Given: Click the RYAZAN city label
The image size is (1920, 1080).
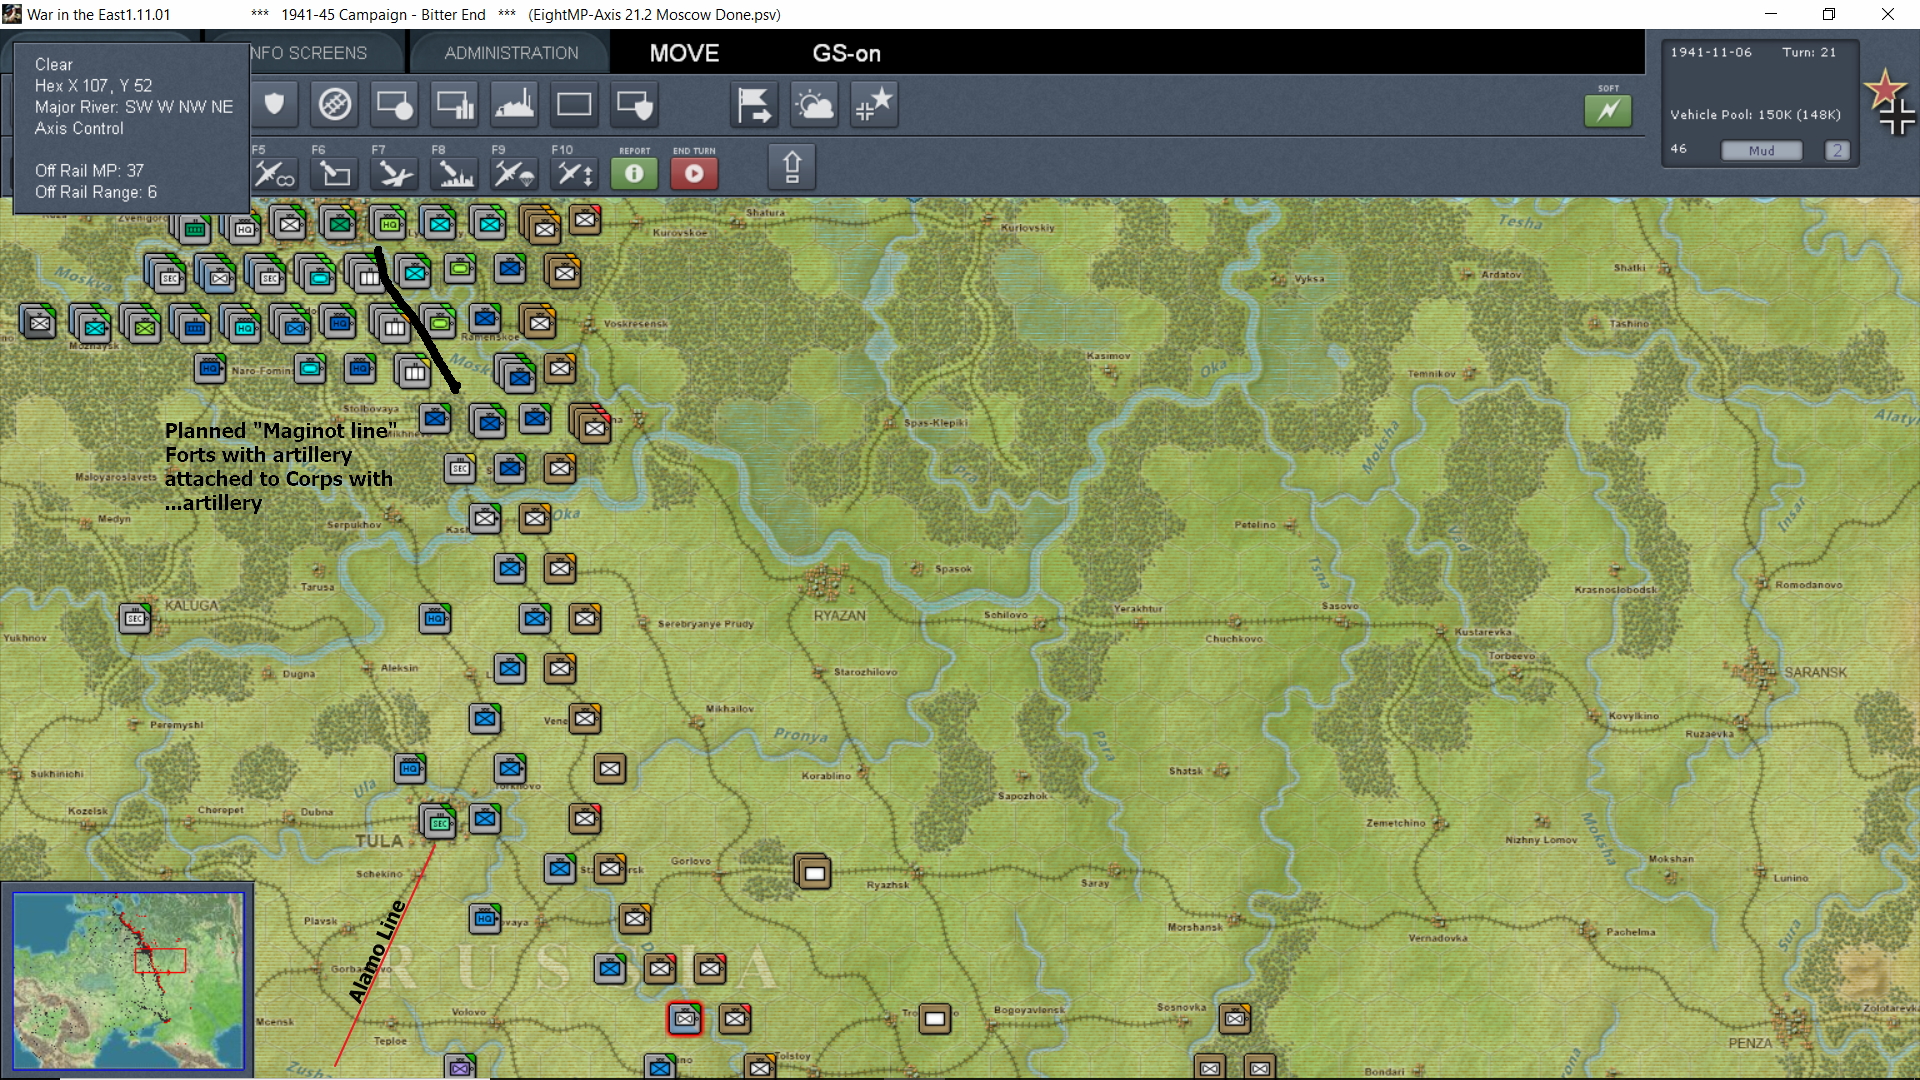Looking at the screenshot, I should tap(839, 615).
